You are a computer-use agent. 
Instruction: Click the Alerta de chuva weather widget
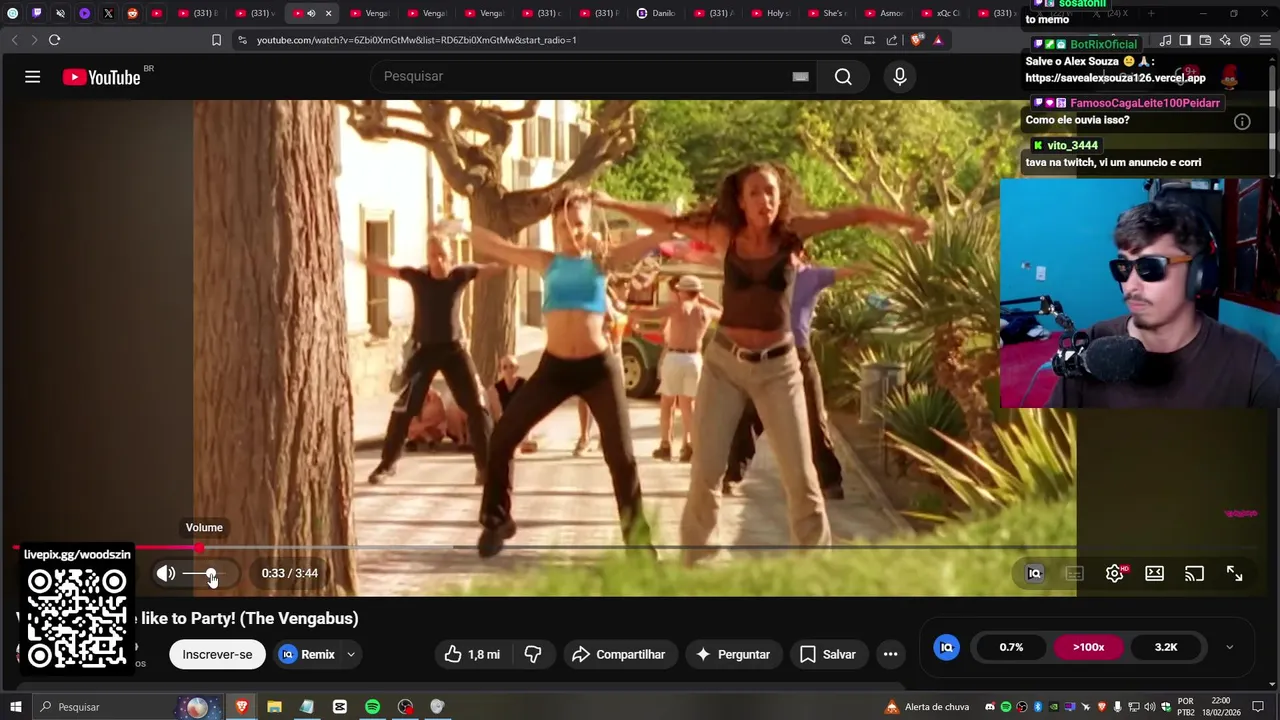(927, 707)
